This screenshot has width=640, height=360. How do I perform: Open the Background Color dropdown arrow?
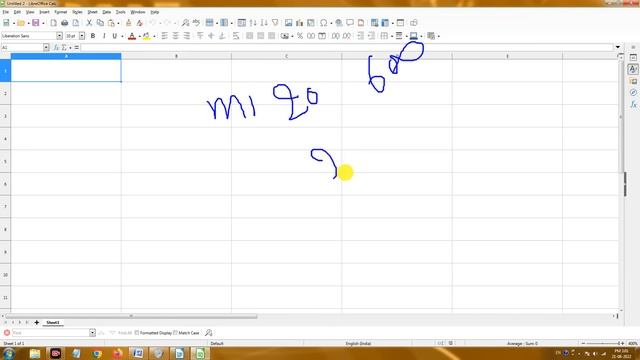pos(154,36)
